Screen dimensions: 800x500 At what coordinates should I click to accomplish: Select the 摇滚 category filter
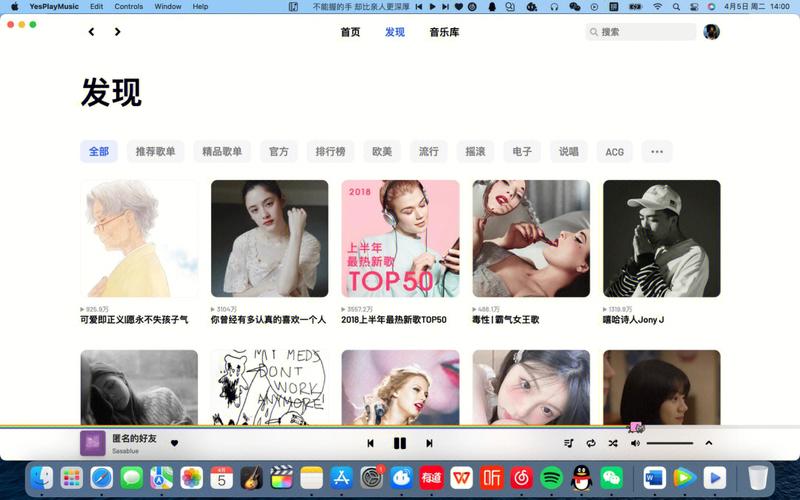coord(476,152)
